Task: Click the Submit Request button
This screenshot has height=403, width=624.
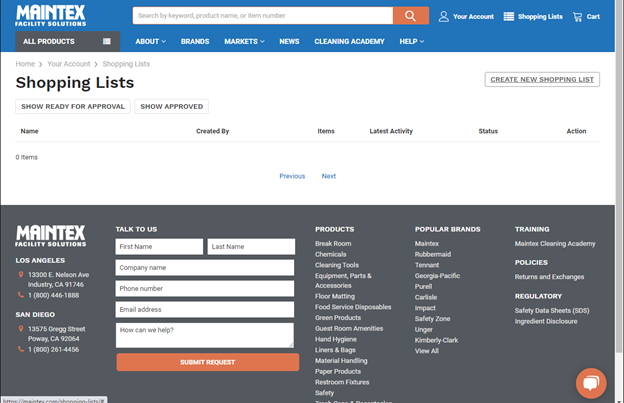Action: [x=208, y=362]
